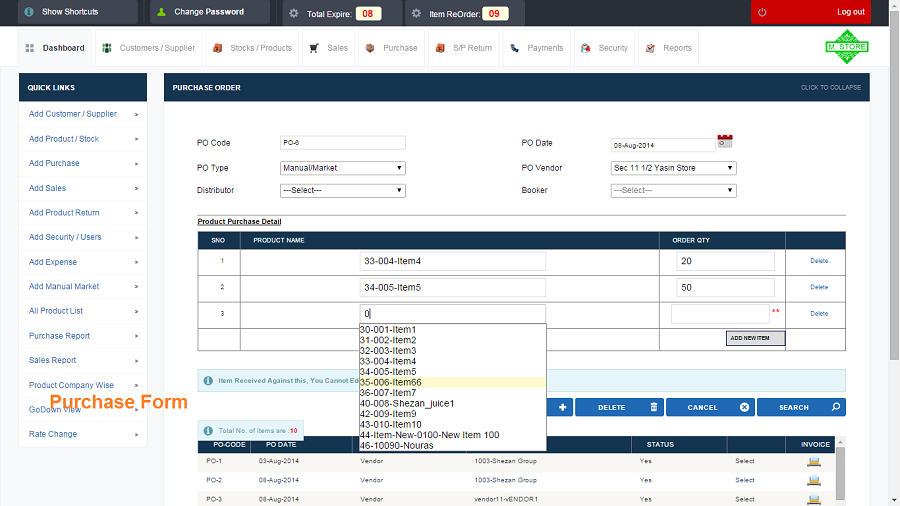Viewport: 900px width, 506px height.
Task: Select 46-10090-Nouras from autocomplete list
Action: pos(452,446)
